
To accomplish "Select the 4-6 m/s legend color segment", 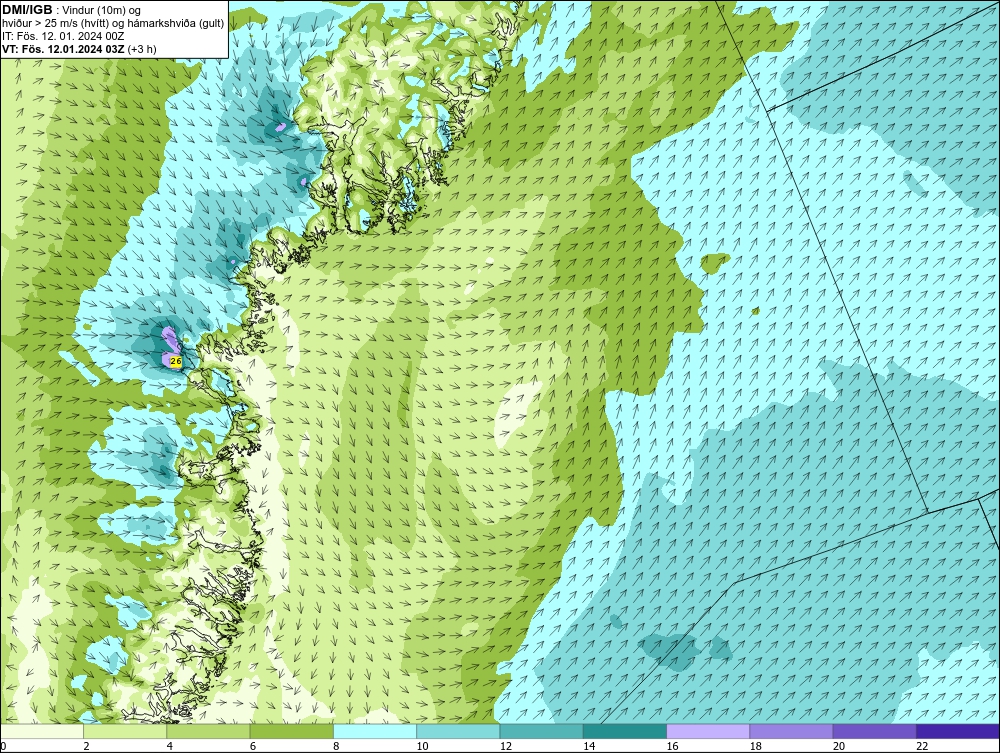I will (208, 731).
